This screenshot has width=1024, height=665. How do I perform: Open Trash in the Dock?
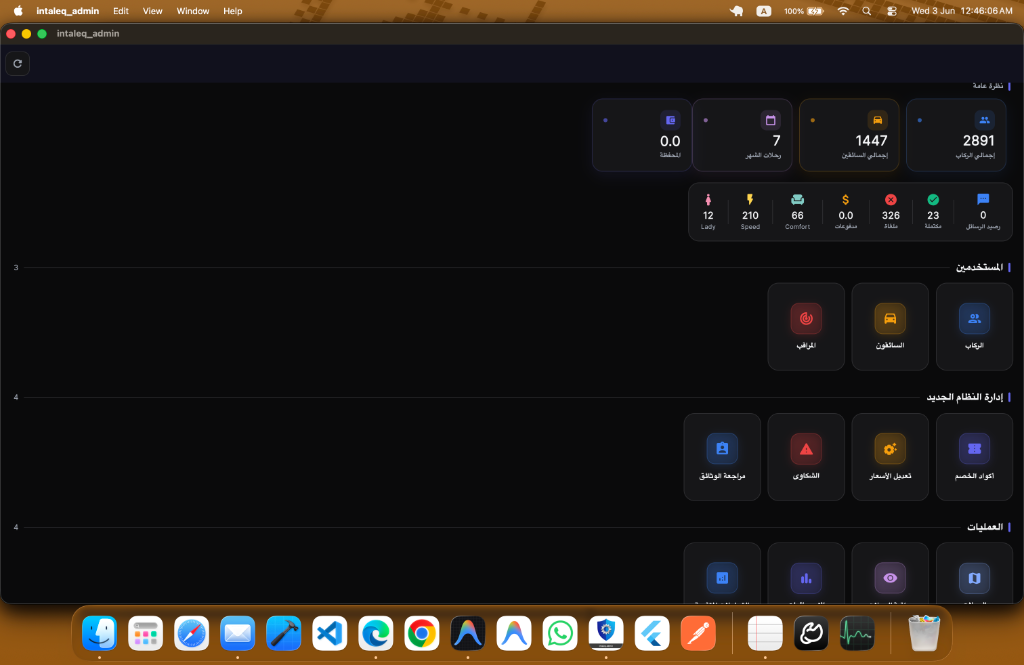924,633
